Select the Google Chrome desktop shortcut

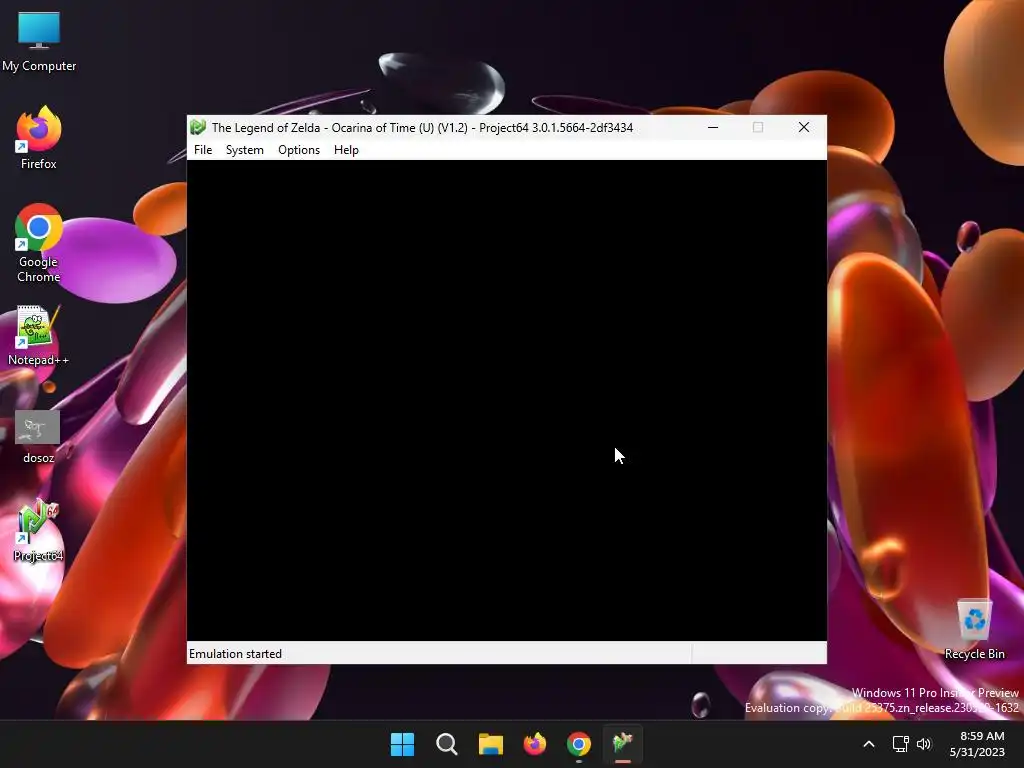39,243
